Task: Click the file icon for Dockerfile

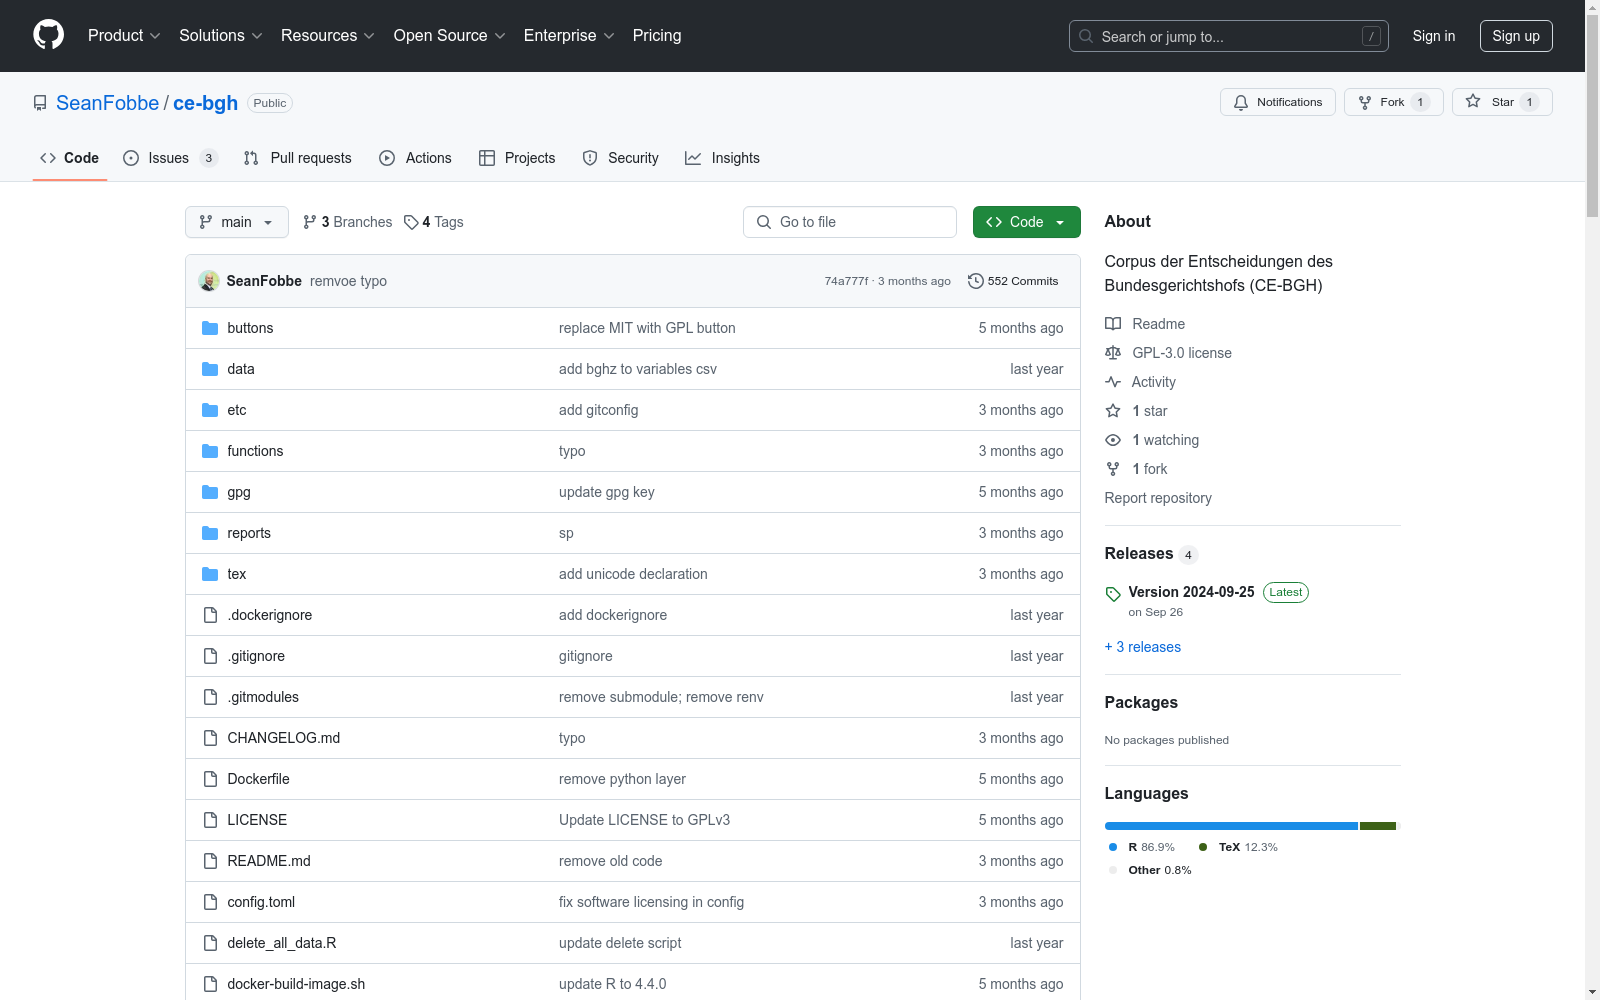Action: click(x=210, y=779)
